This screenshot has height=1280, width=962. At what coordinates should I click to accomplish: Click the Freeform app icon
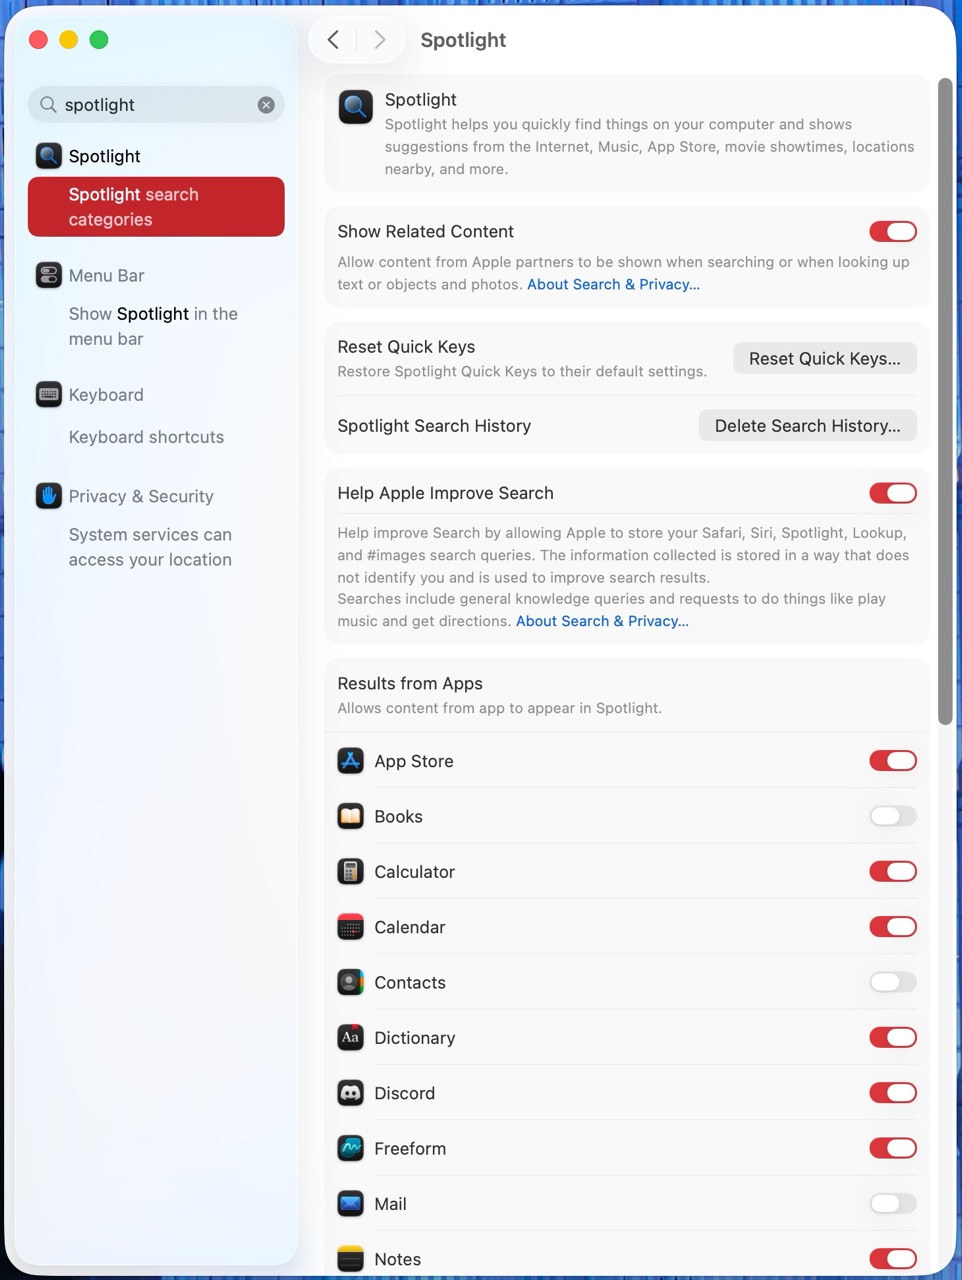tap(350, 1149)
